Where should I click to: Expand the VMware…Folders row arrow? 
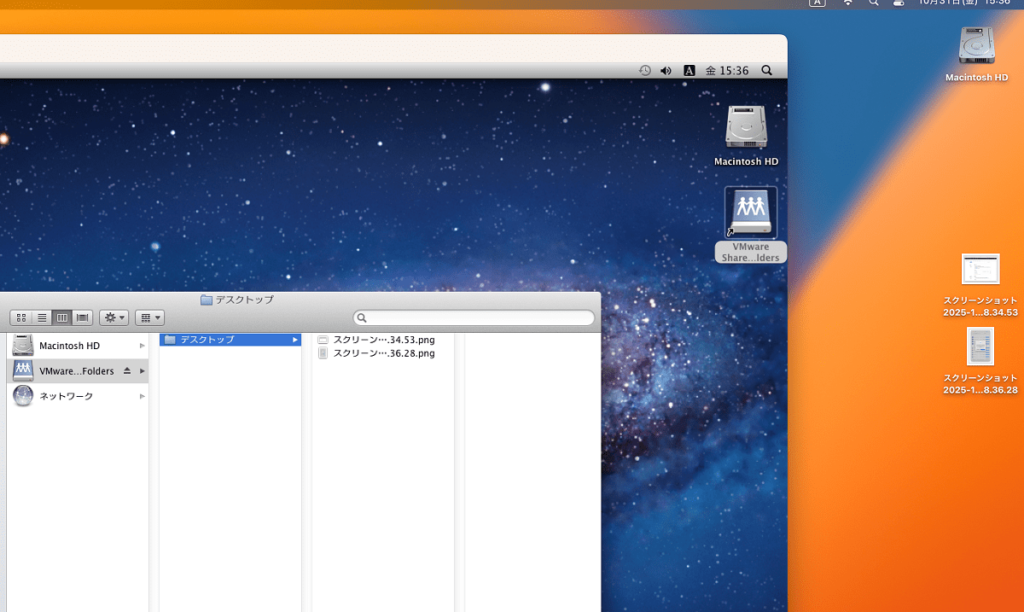pyautogui.click(x=142, y=371)
